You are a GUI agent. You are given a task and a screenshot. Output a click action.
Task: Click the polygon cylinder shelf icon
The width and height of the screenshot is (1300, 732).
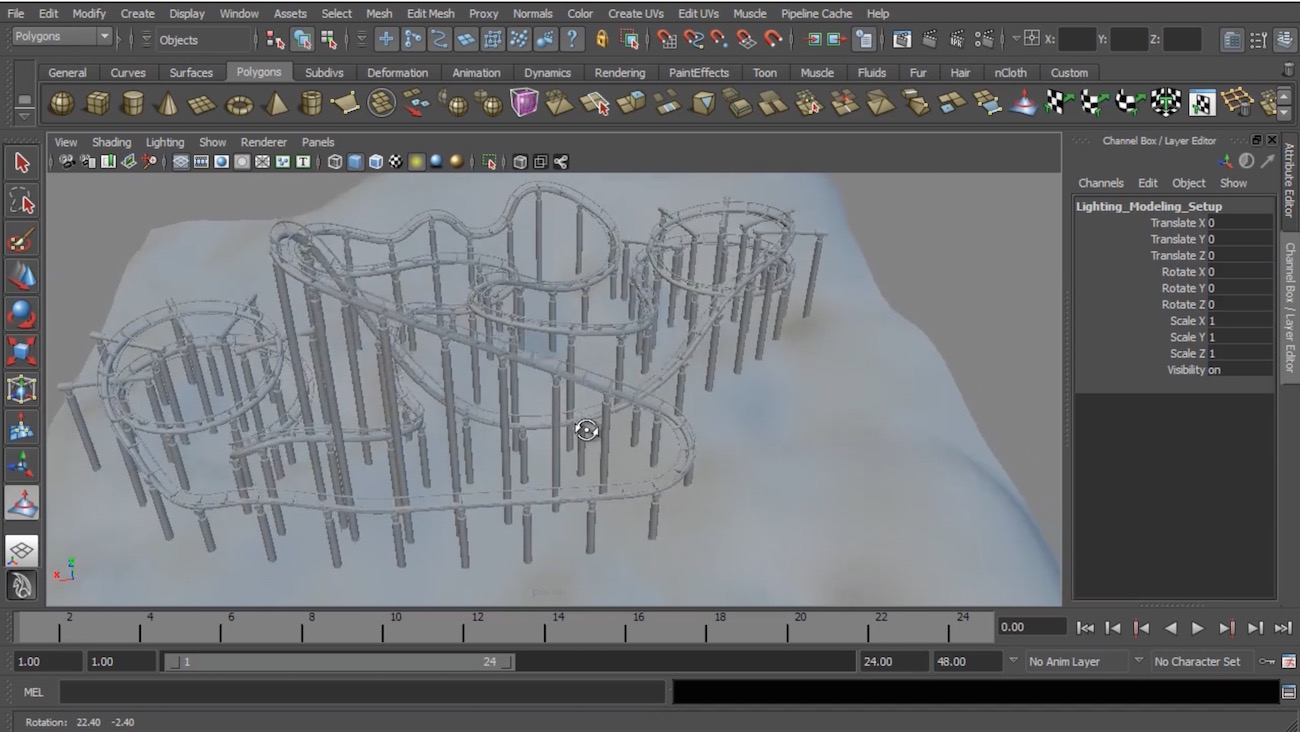(x=132, y=103)
